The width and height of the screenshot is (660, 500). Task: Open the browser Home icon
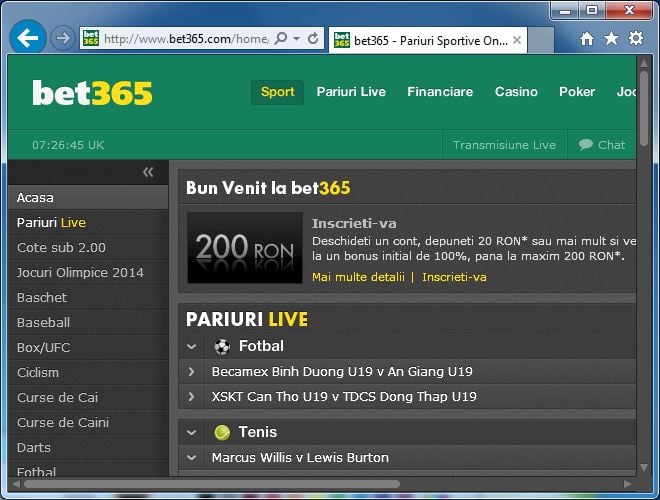point(587,39)
